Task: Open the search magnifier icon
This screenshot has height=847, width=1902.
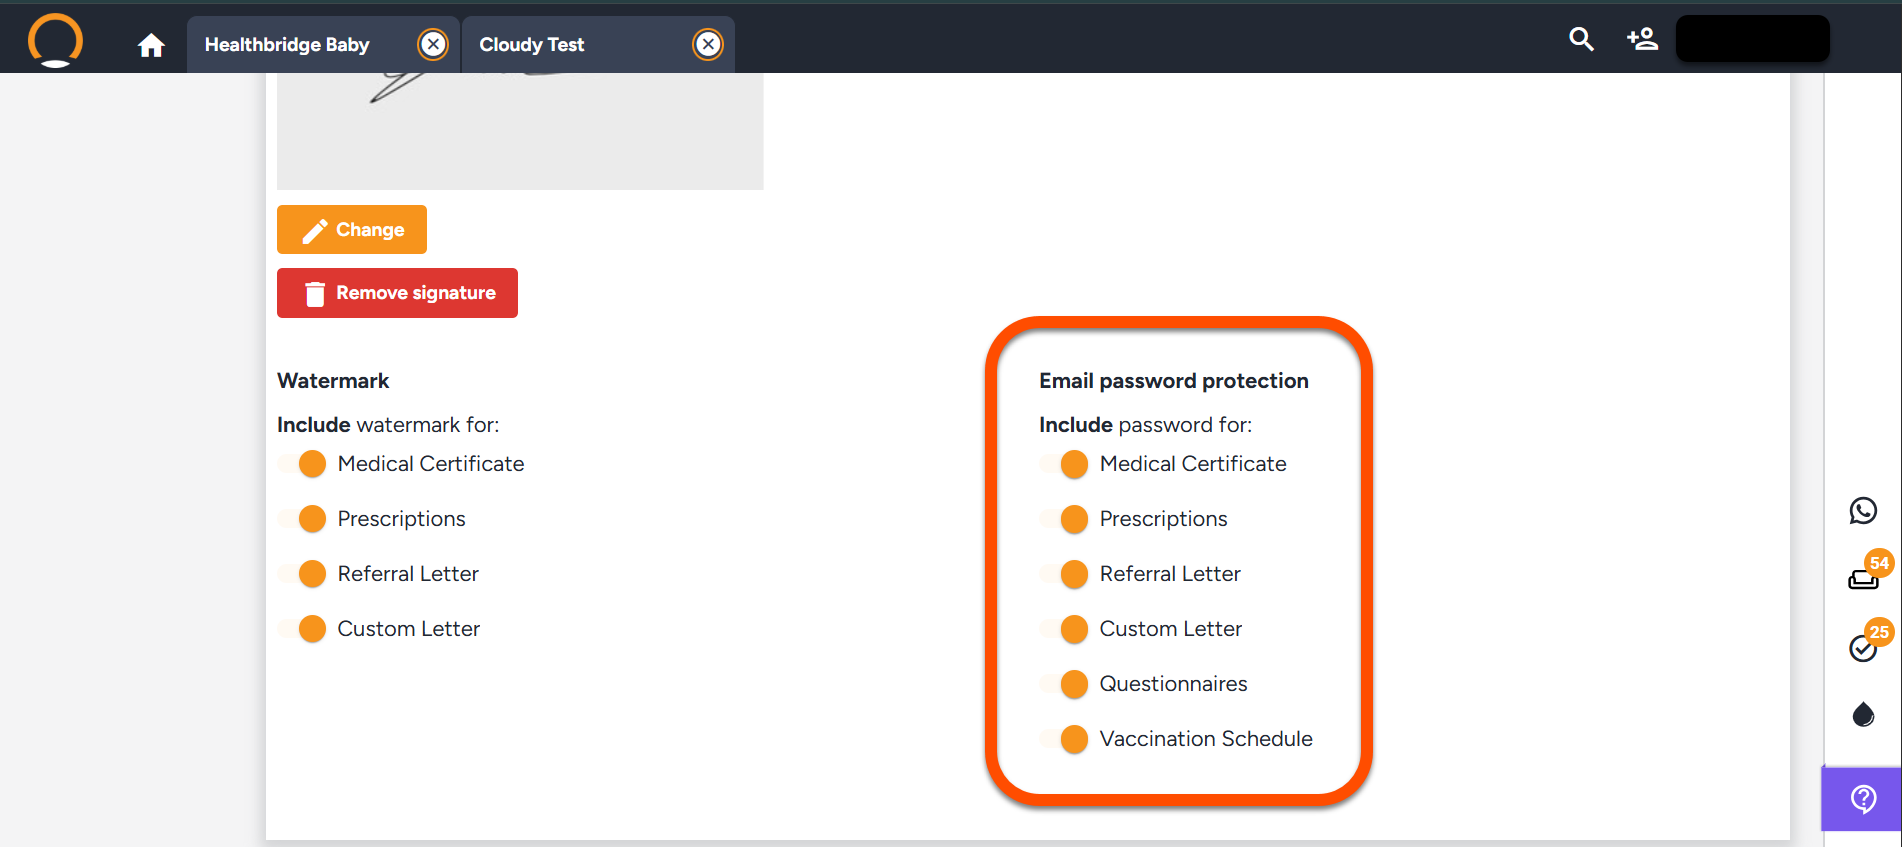Action: (1581, 39)
